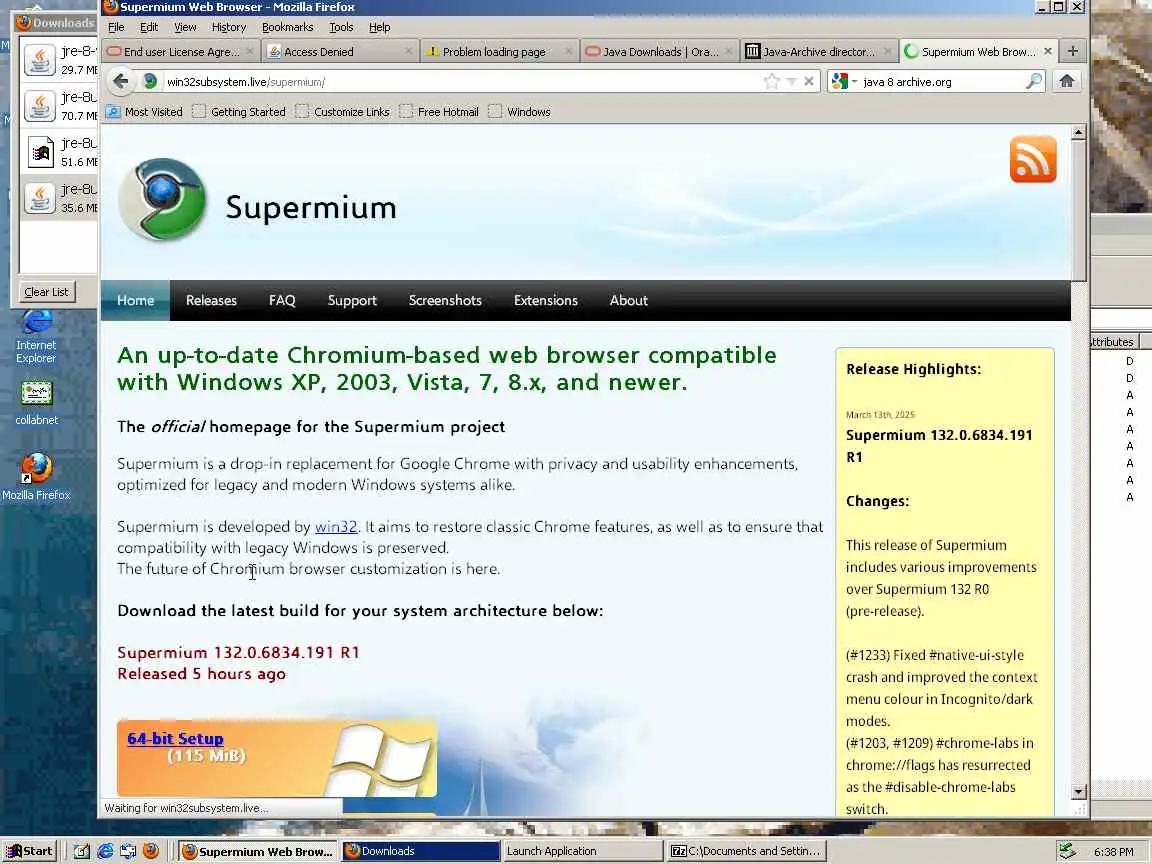The image size is (1152, 864).
Task: Select the jre-8u download of 35.6 MB
Action: click(60, 198)
